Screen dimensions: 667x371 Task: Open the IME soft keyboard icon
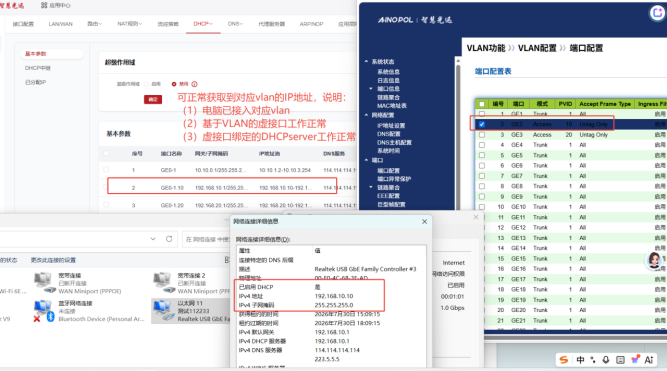click(x=620, y=360)
